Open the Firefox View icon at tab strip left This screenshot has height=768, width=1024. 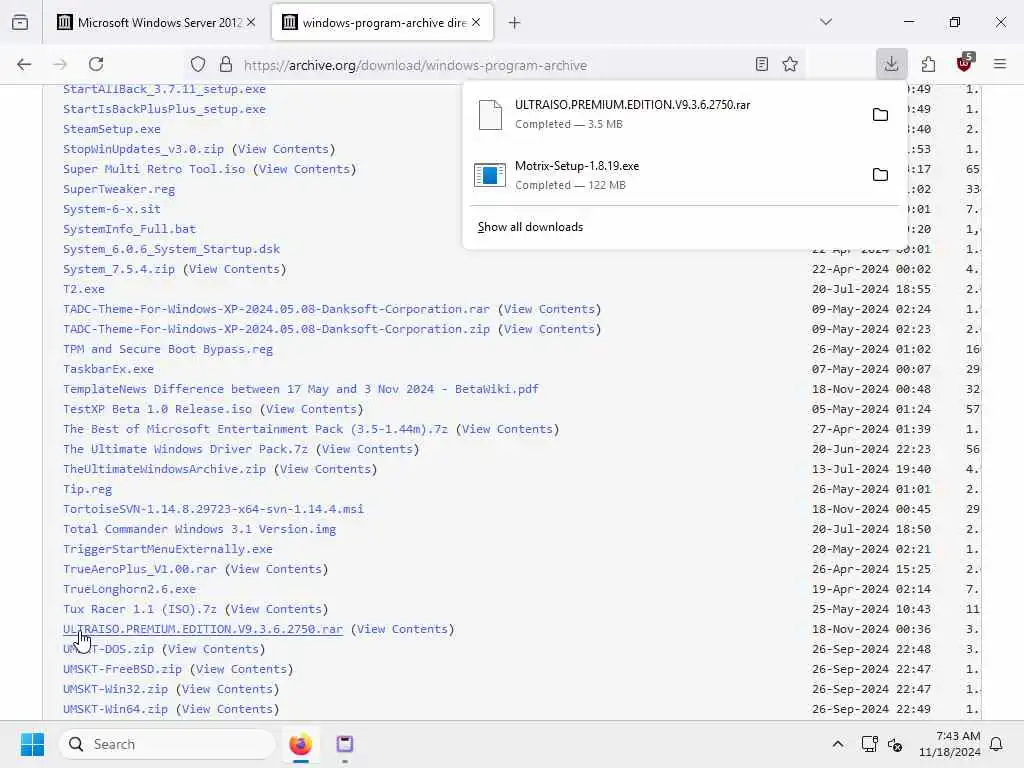20,22
